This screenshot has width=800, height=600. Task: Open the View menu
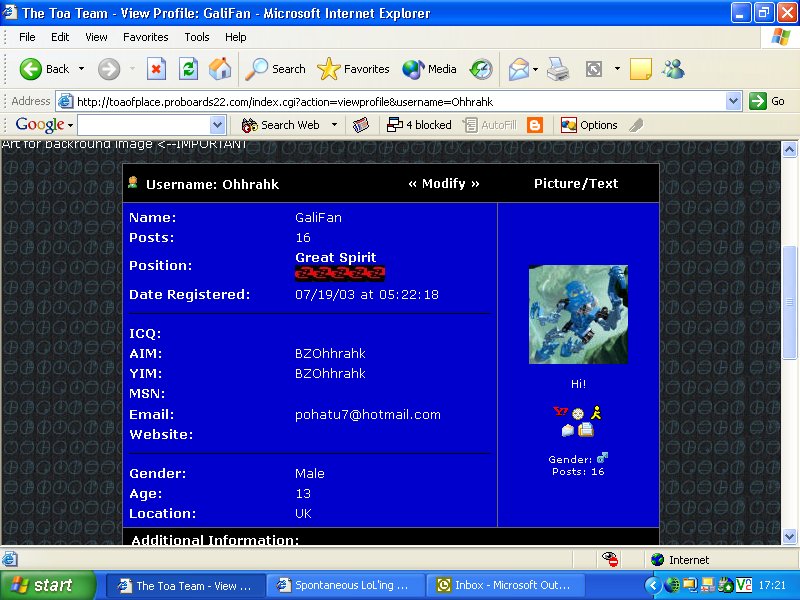(x=96, y=37)
